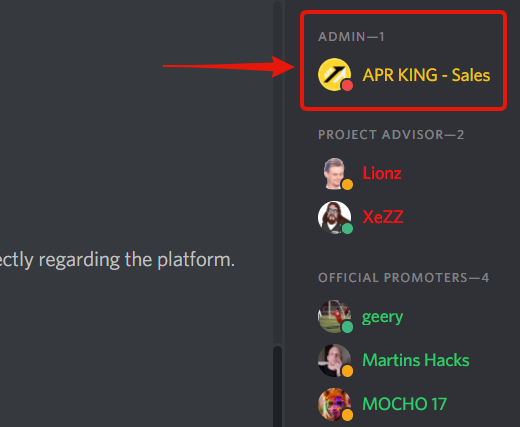Select geery in Official Promoters list
The width and height of the screenshot is (520, 427).
coord(382,317)
